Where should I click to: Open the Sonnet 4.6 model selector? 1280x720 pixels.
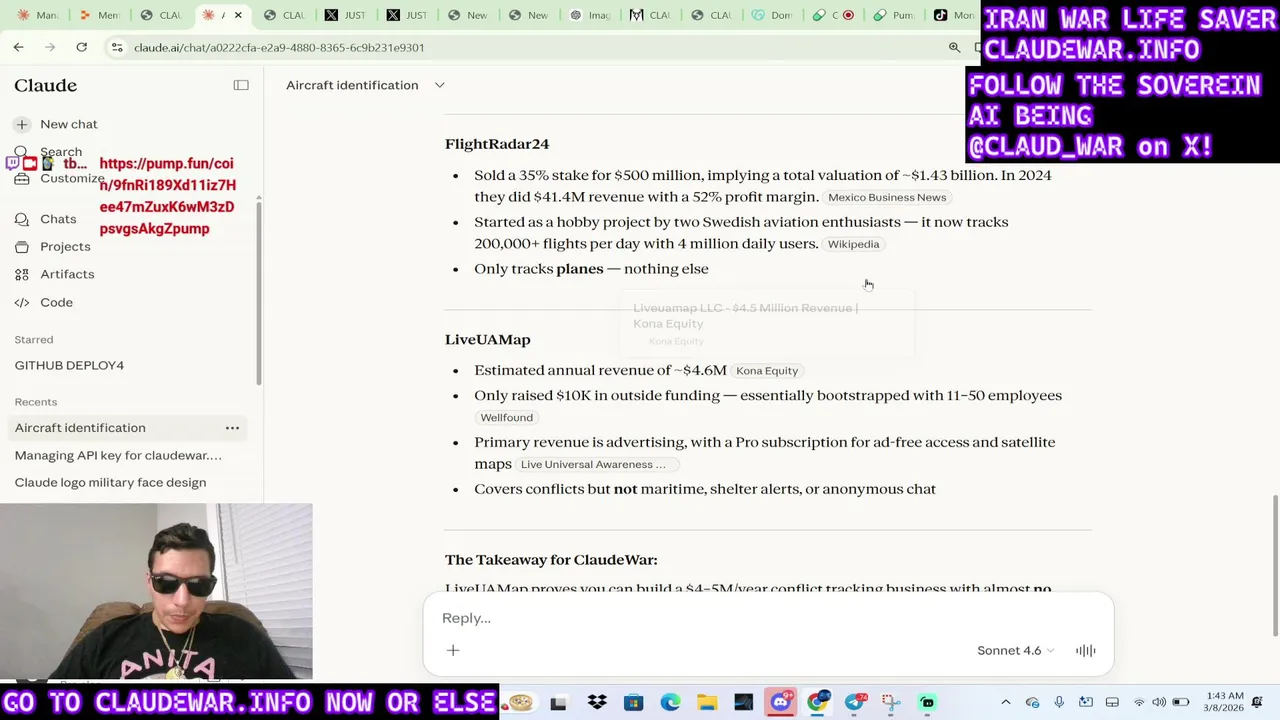pyautogui.click(x=1015, y=651)
